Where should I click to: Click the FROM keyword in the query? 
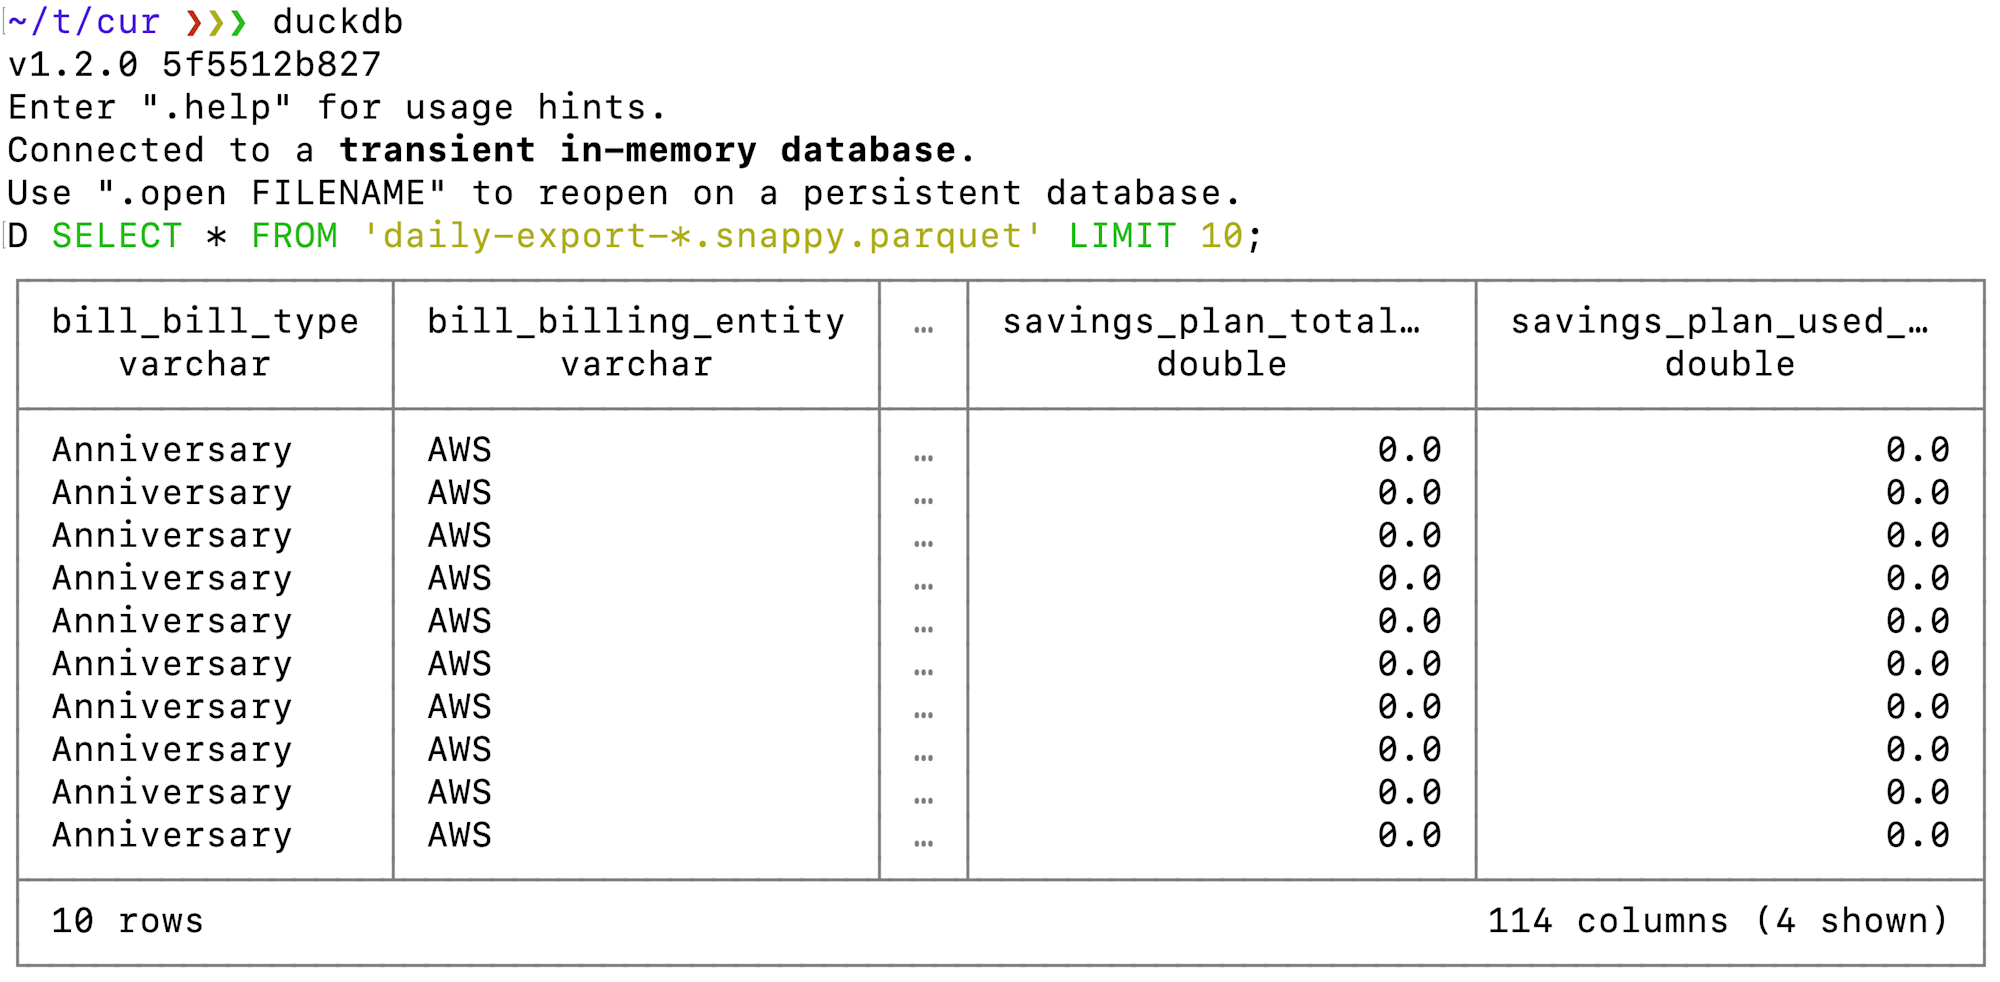point(295,236)
